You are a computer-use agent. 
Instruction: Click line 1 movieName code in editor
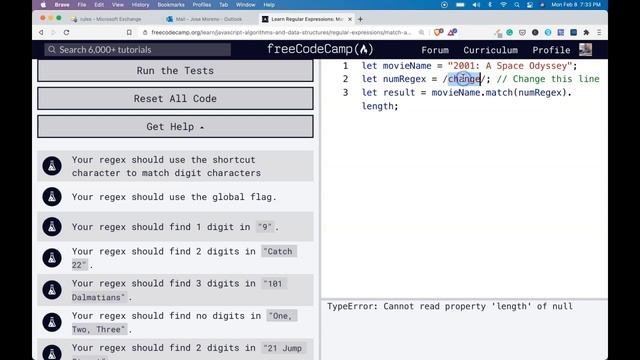click(469, 66)
